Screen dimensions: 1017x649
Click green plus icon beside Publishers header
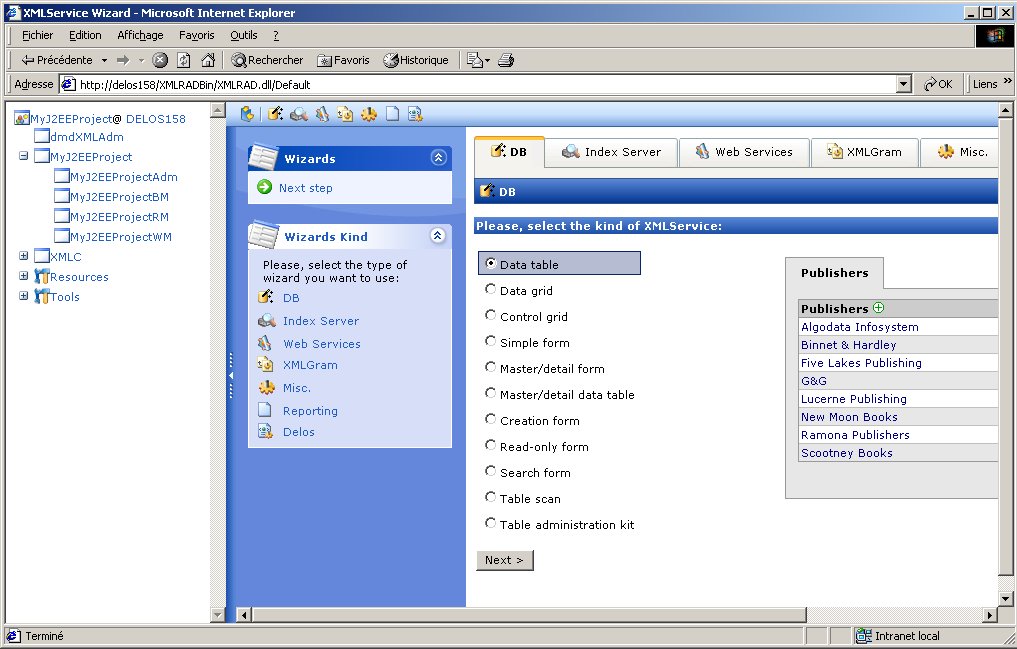[879, 308]
